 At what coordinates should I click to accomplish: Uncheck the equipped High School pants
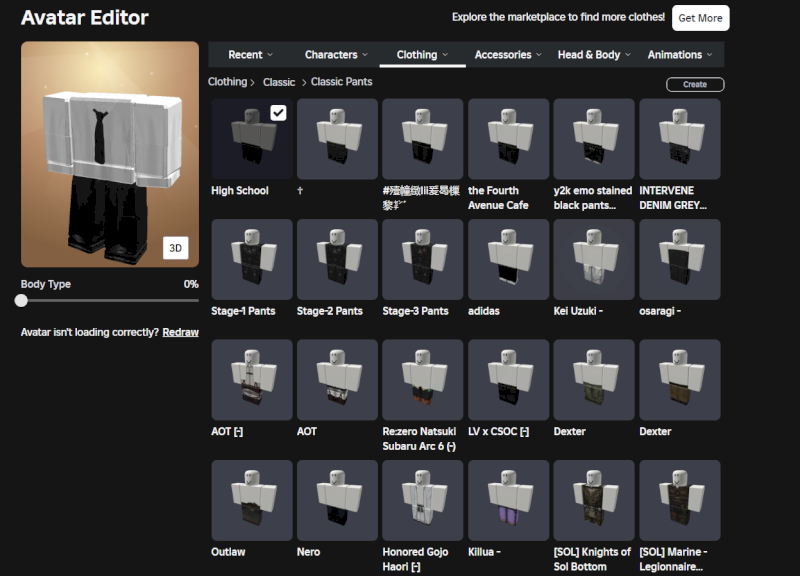[278, 113]
